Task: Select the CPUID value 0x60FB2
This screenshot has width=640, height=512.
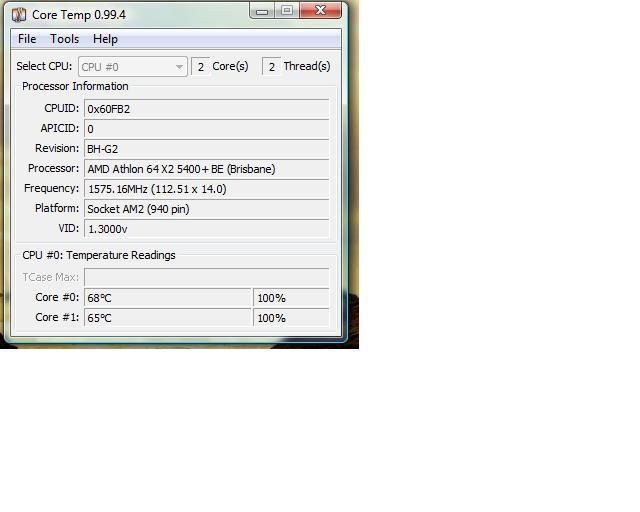Action: click(x=207, y=109)
